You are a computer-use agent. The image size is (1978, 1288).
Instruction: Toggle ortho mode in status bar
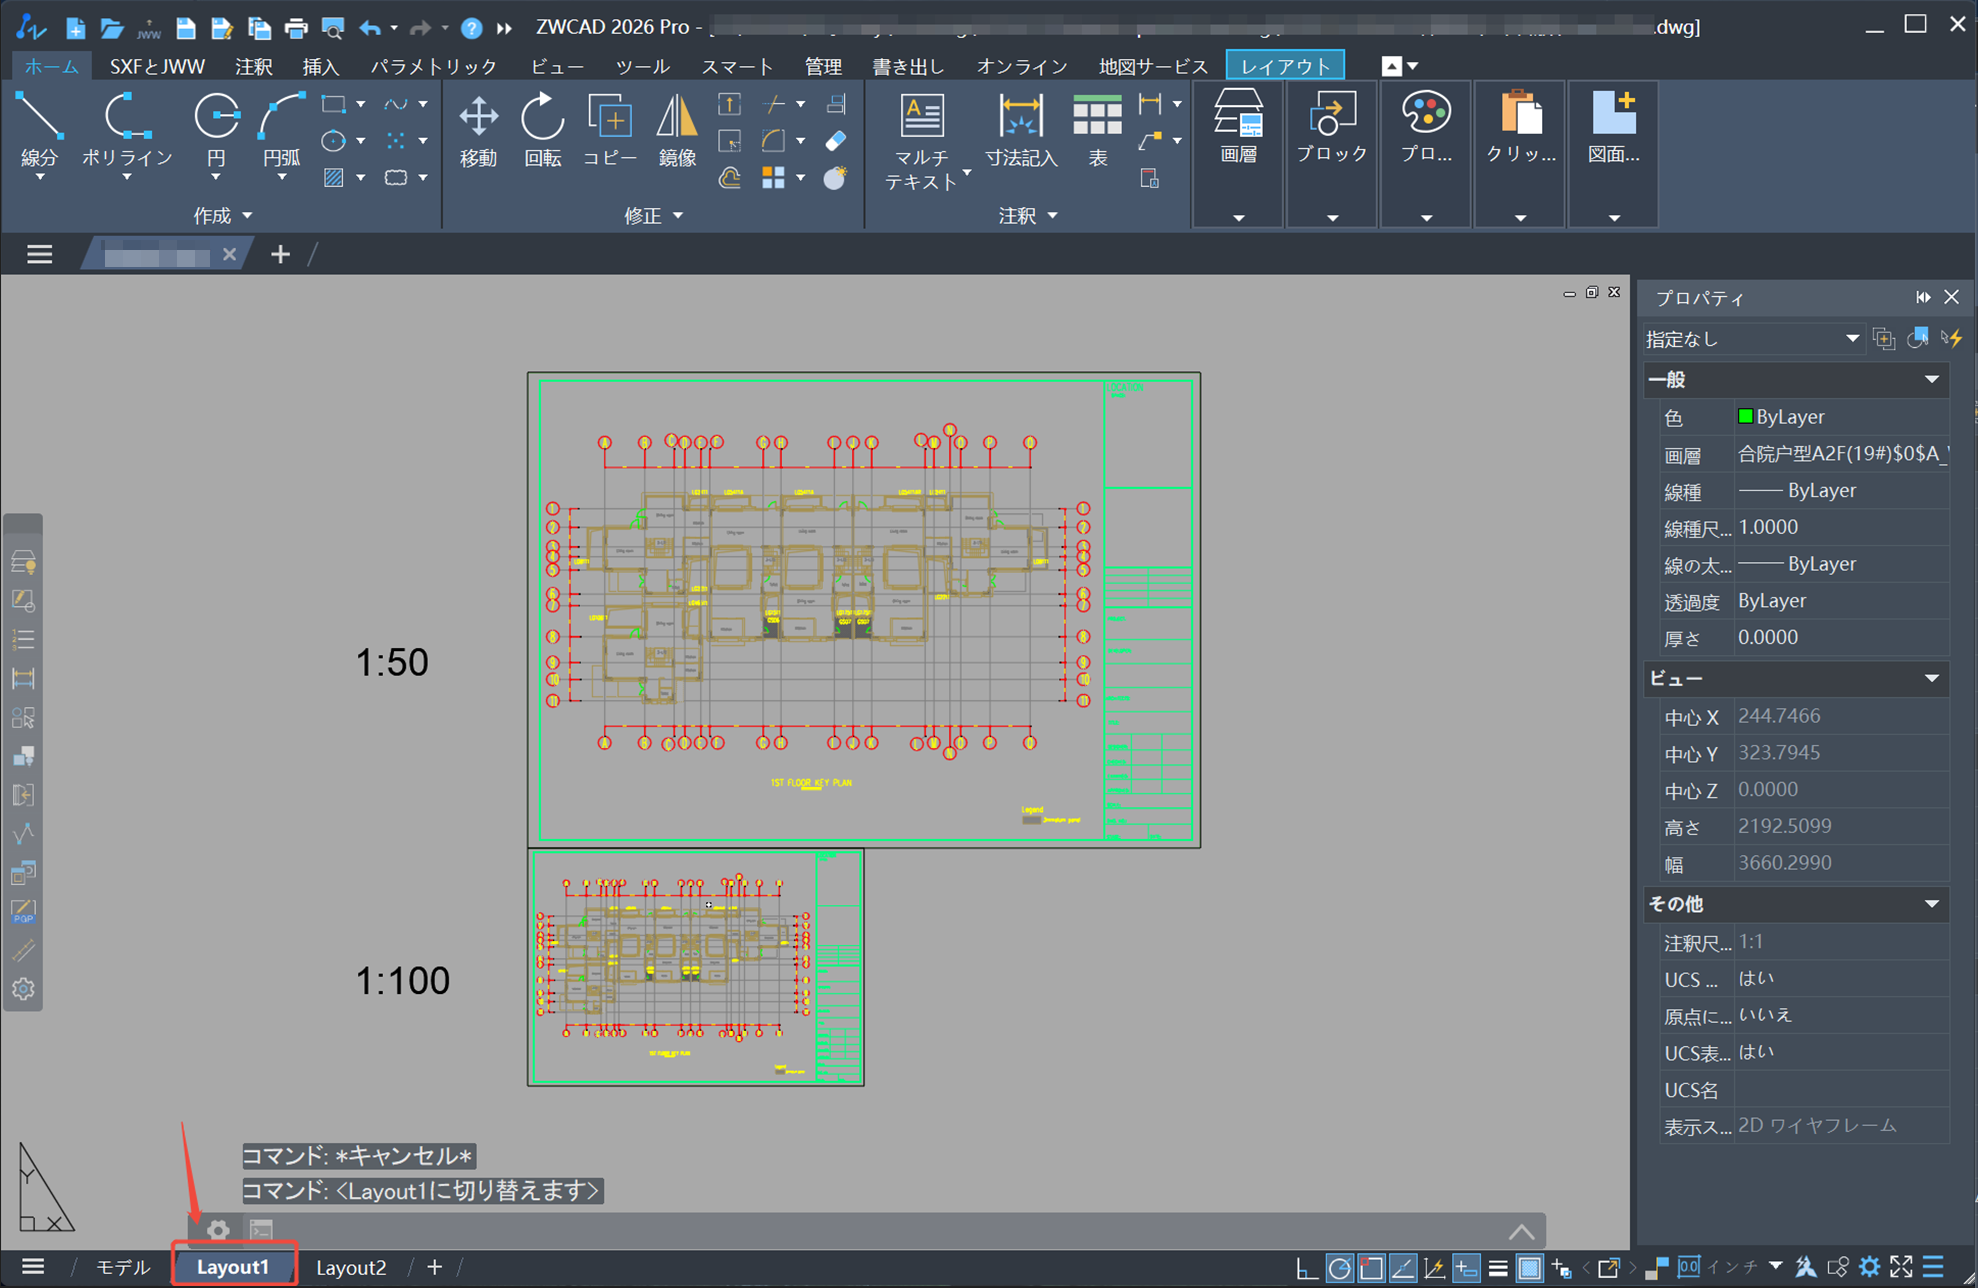(x=1306, y=1268)
